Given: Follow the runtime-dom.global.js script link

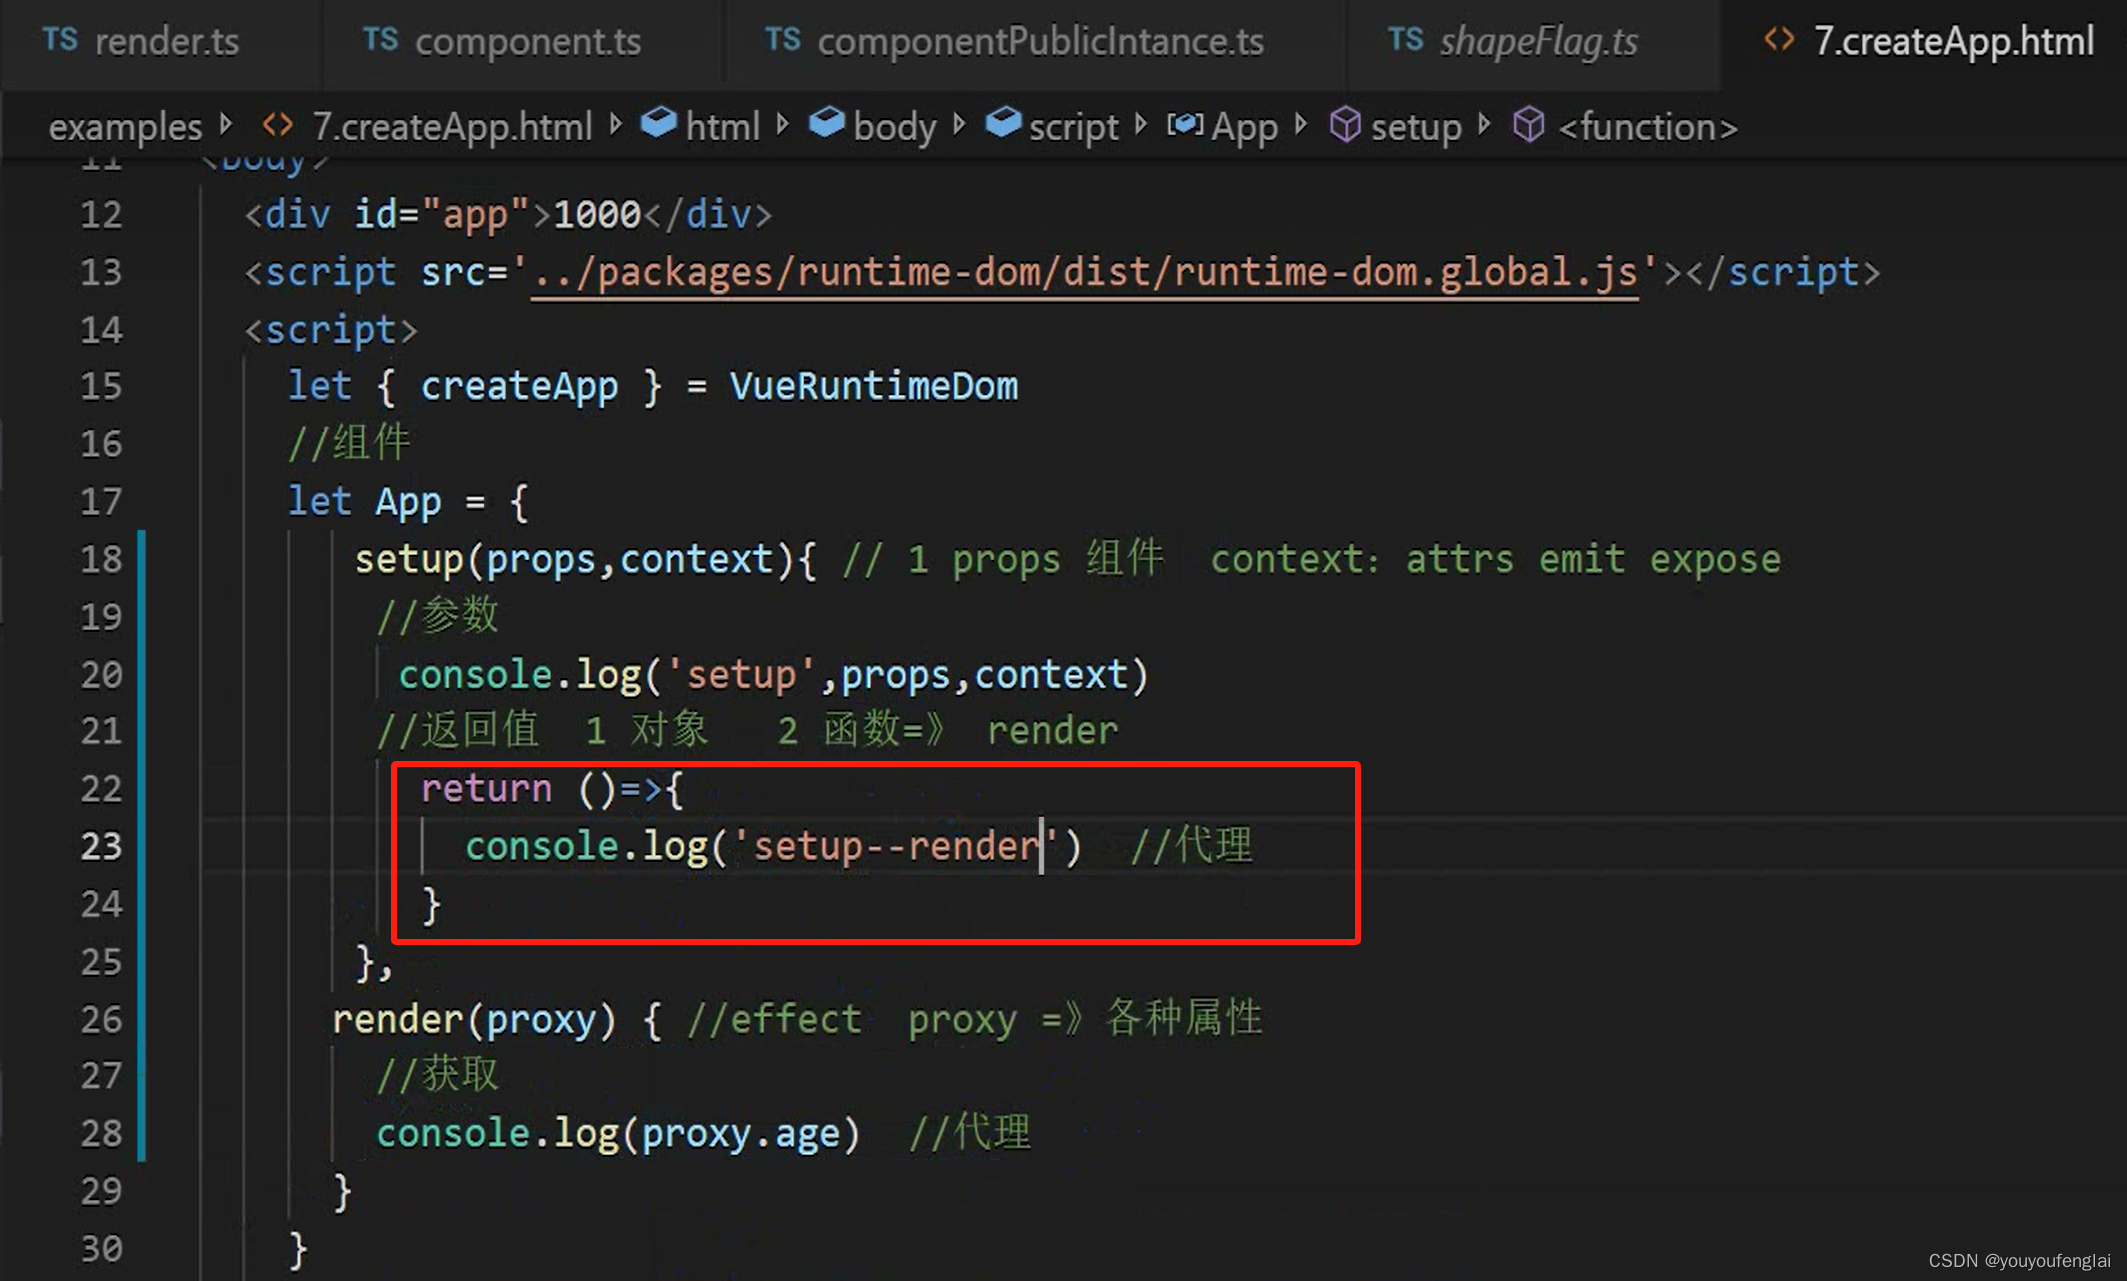Looking at the screenshot, I should pyautogui.click(x=1085, y=272).
